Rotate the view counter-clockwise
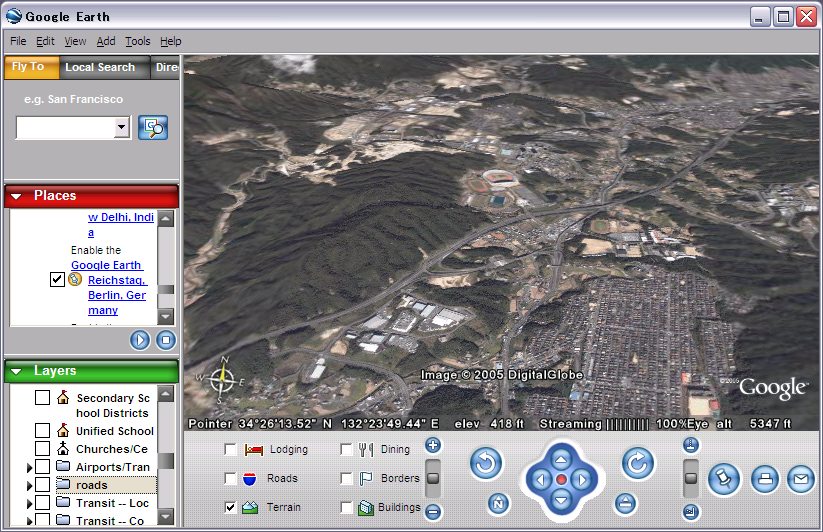Viewport: 823px width, 532px height. point(485,463)
